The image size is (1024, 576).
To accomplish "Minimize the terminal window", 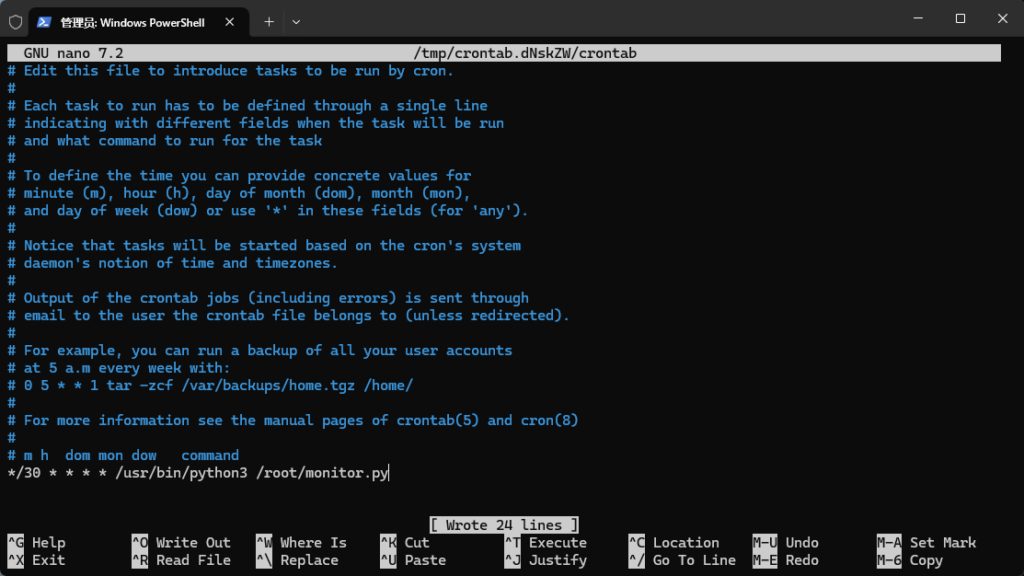I will (x=914, y=19).
